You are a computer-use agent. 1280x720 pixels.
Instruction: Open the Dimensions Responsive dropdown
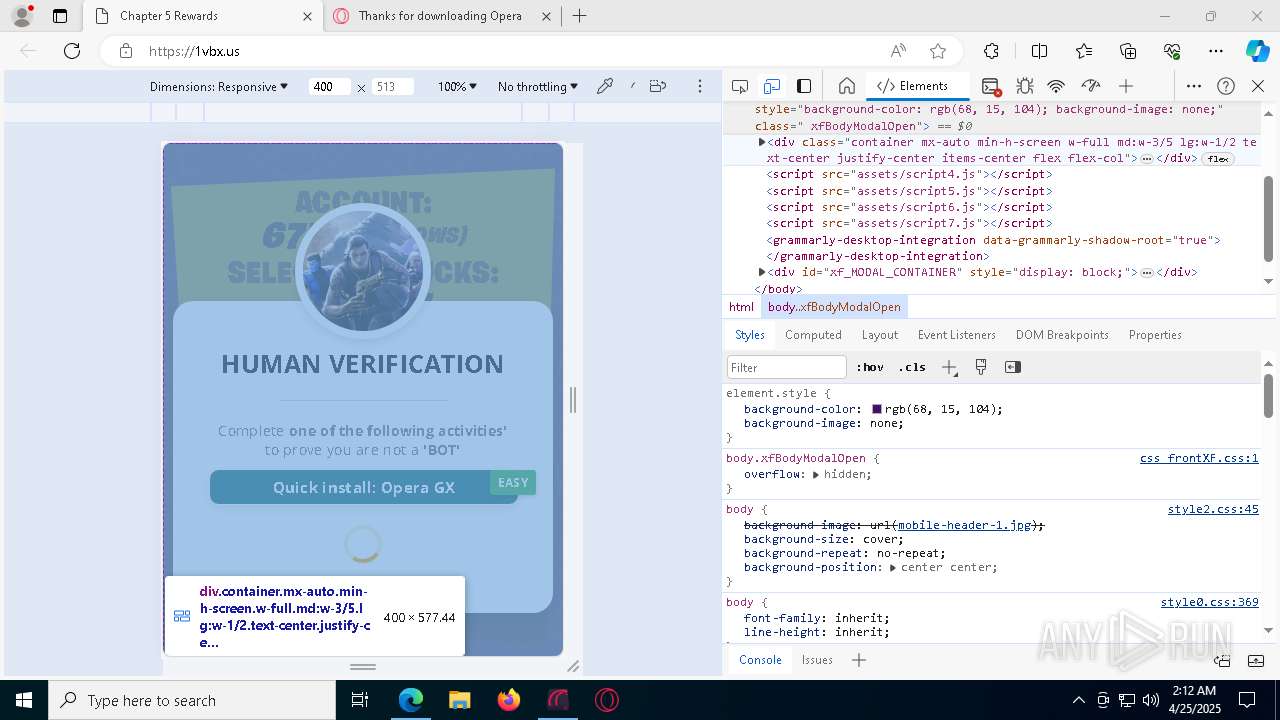[x=219, y=87]
